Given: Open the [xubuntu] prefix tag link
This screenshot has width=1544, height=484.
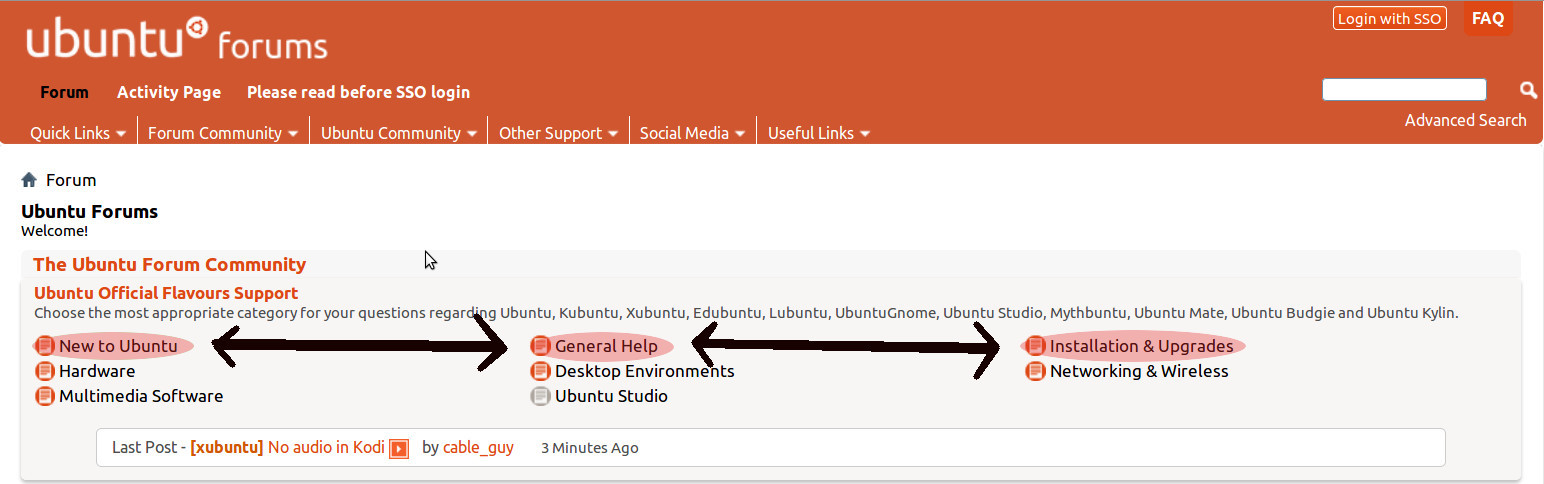Looking at the screenshot, I should click(227, 447).
